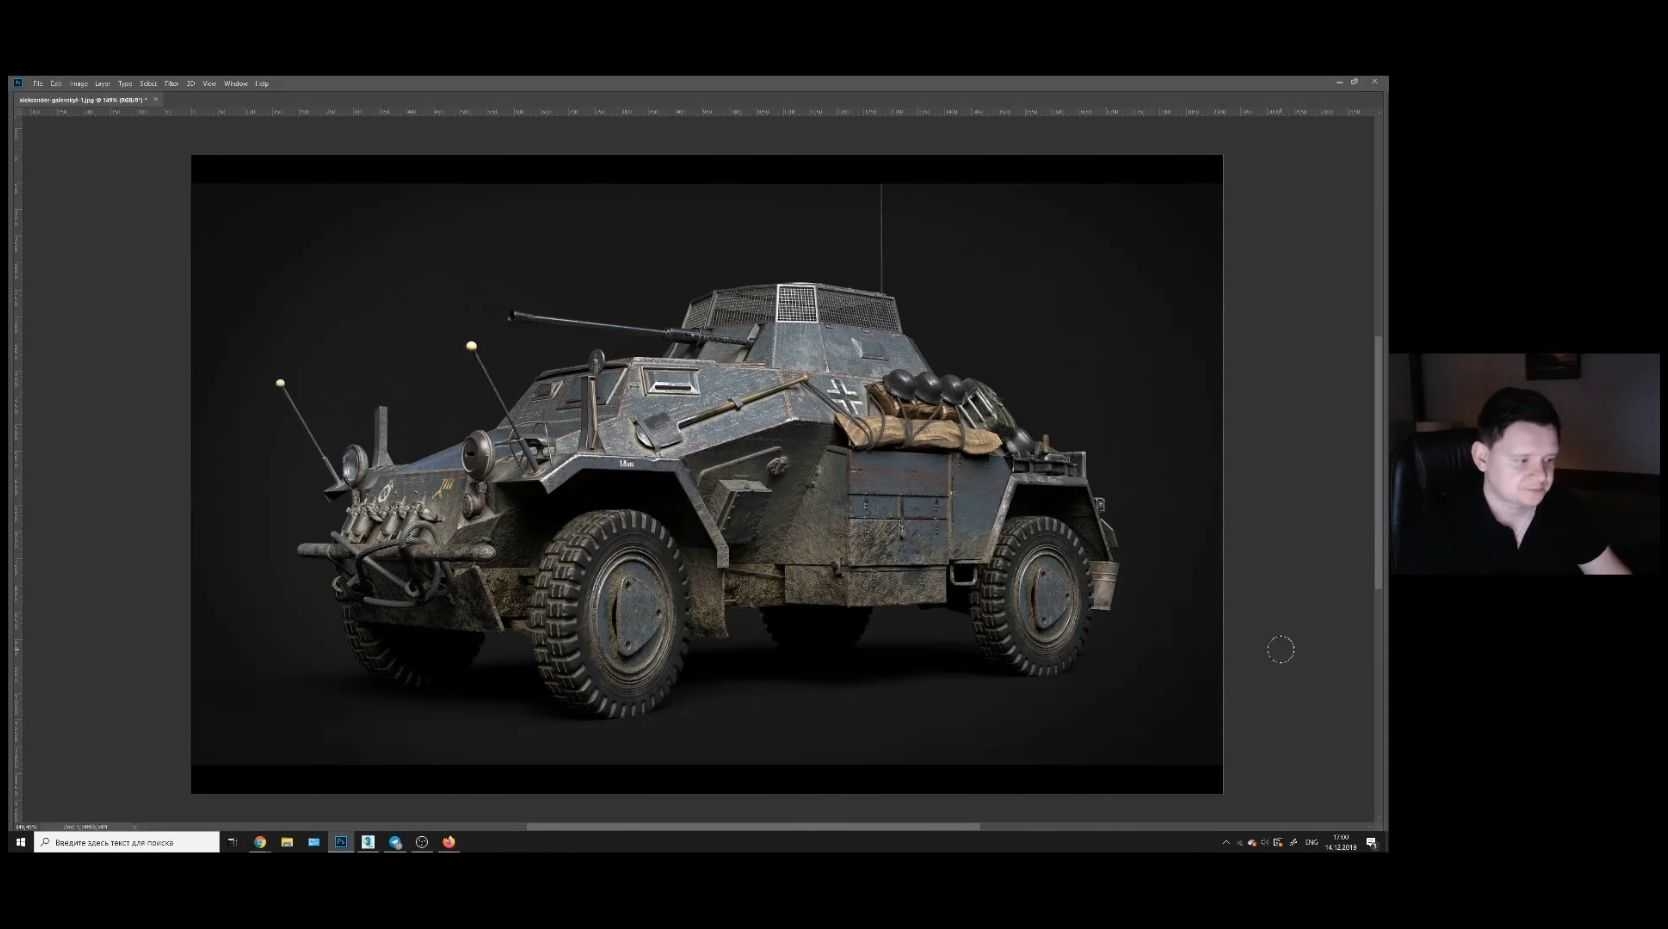Click the horizontal scrollbar below the canvas
Image resolution: width=1668 pixels, height=929 pixels.
click(753, 827)
